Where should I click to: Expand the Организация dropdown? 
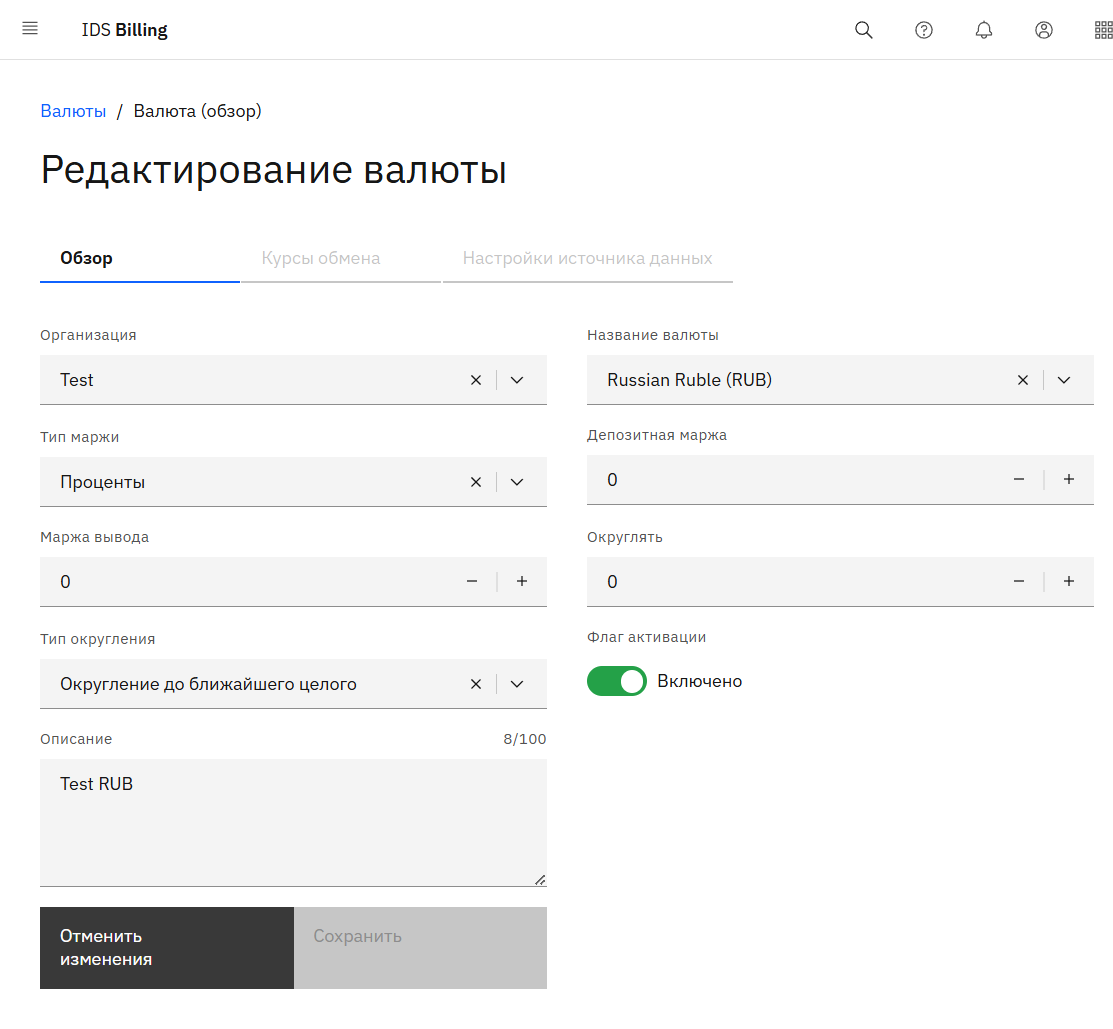coord(517,380)
